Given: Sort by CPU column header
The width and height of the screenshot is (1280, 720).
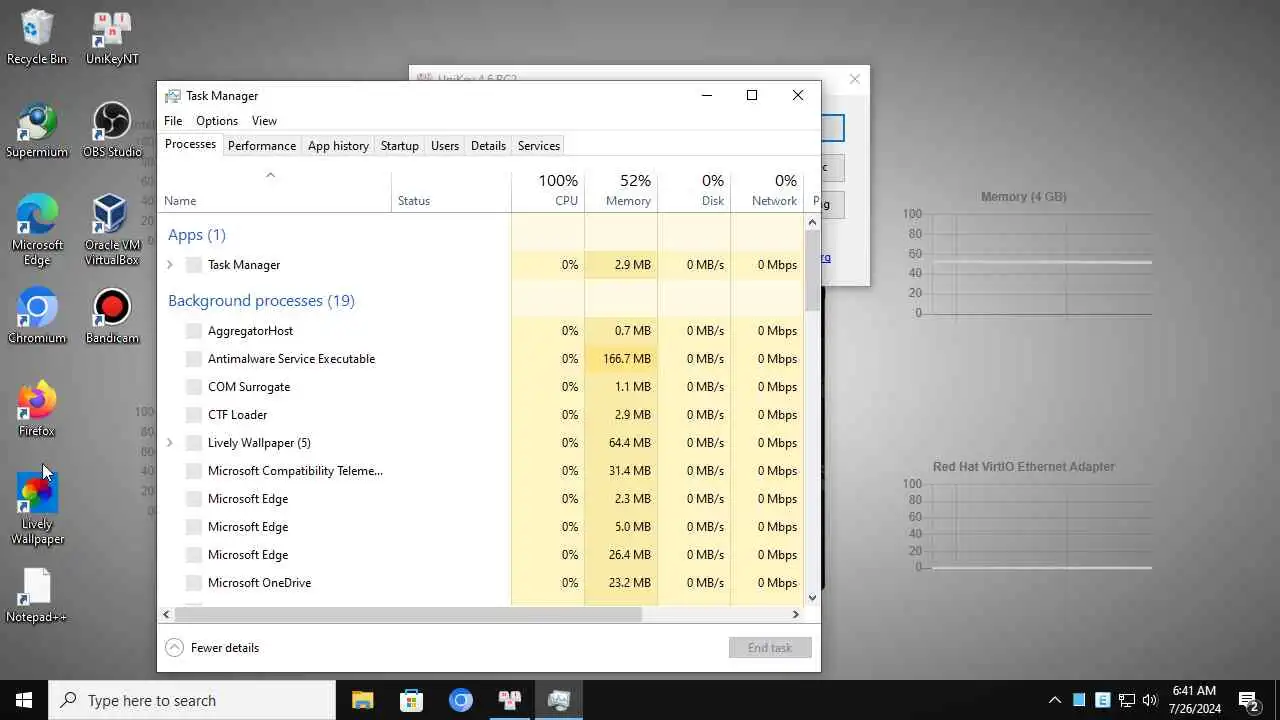Looking at the screenshot, I should [x=548, y=191].
